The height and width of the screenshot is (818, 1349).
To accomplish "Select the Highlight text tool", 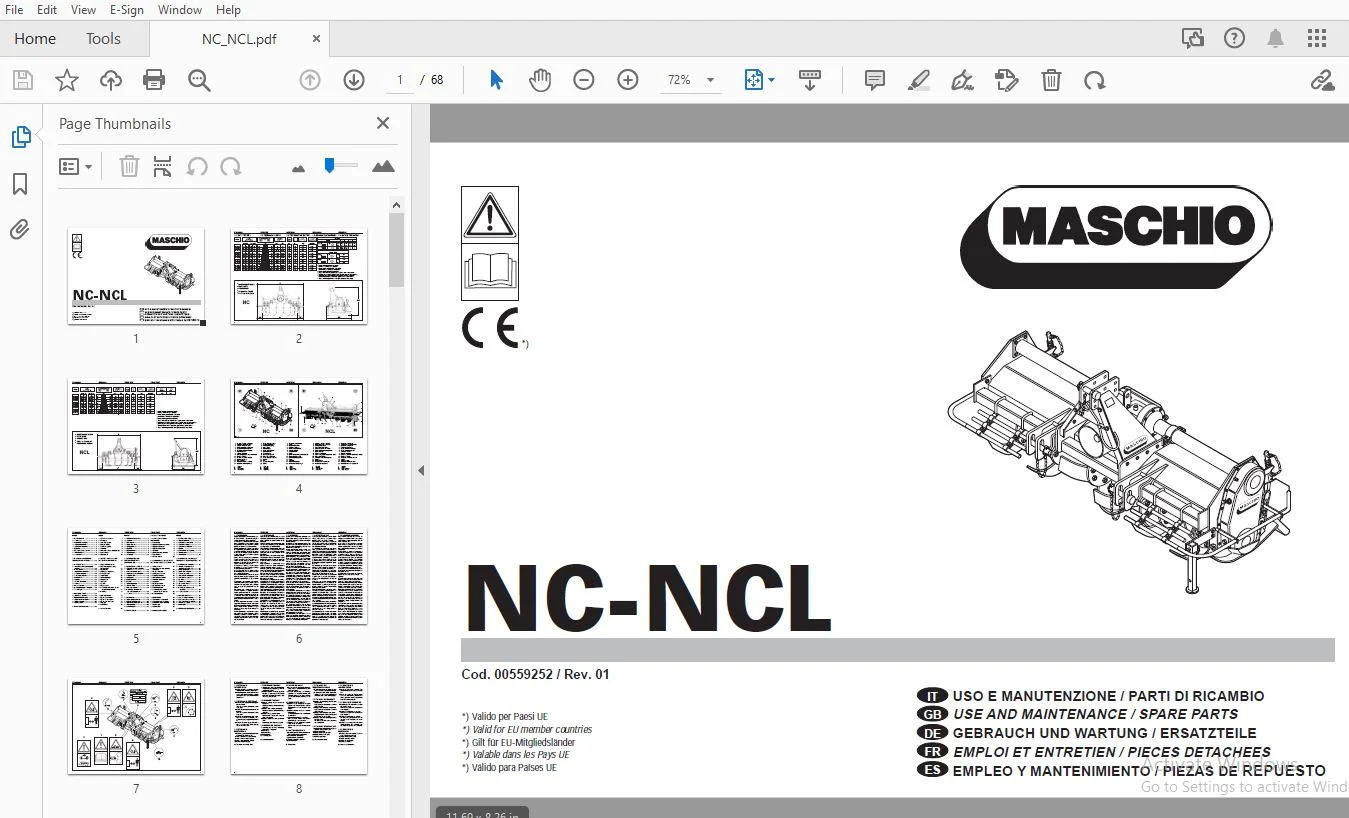I will tap(919, 80).
